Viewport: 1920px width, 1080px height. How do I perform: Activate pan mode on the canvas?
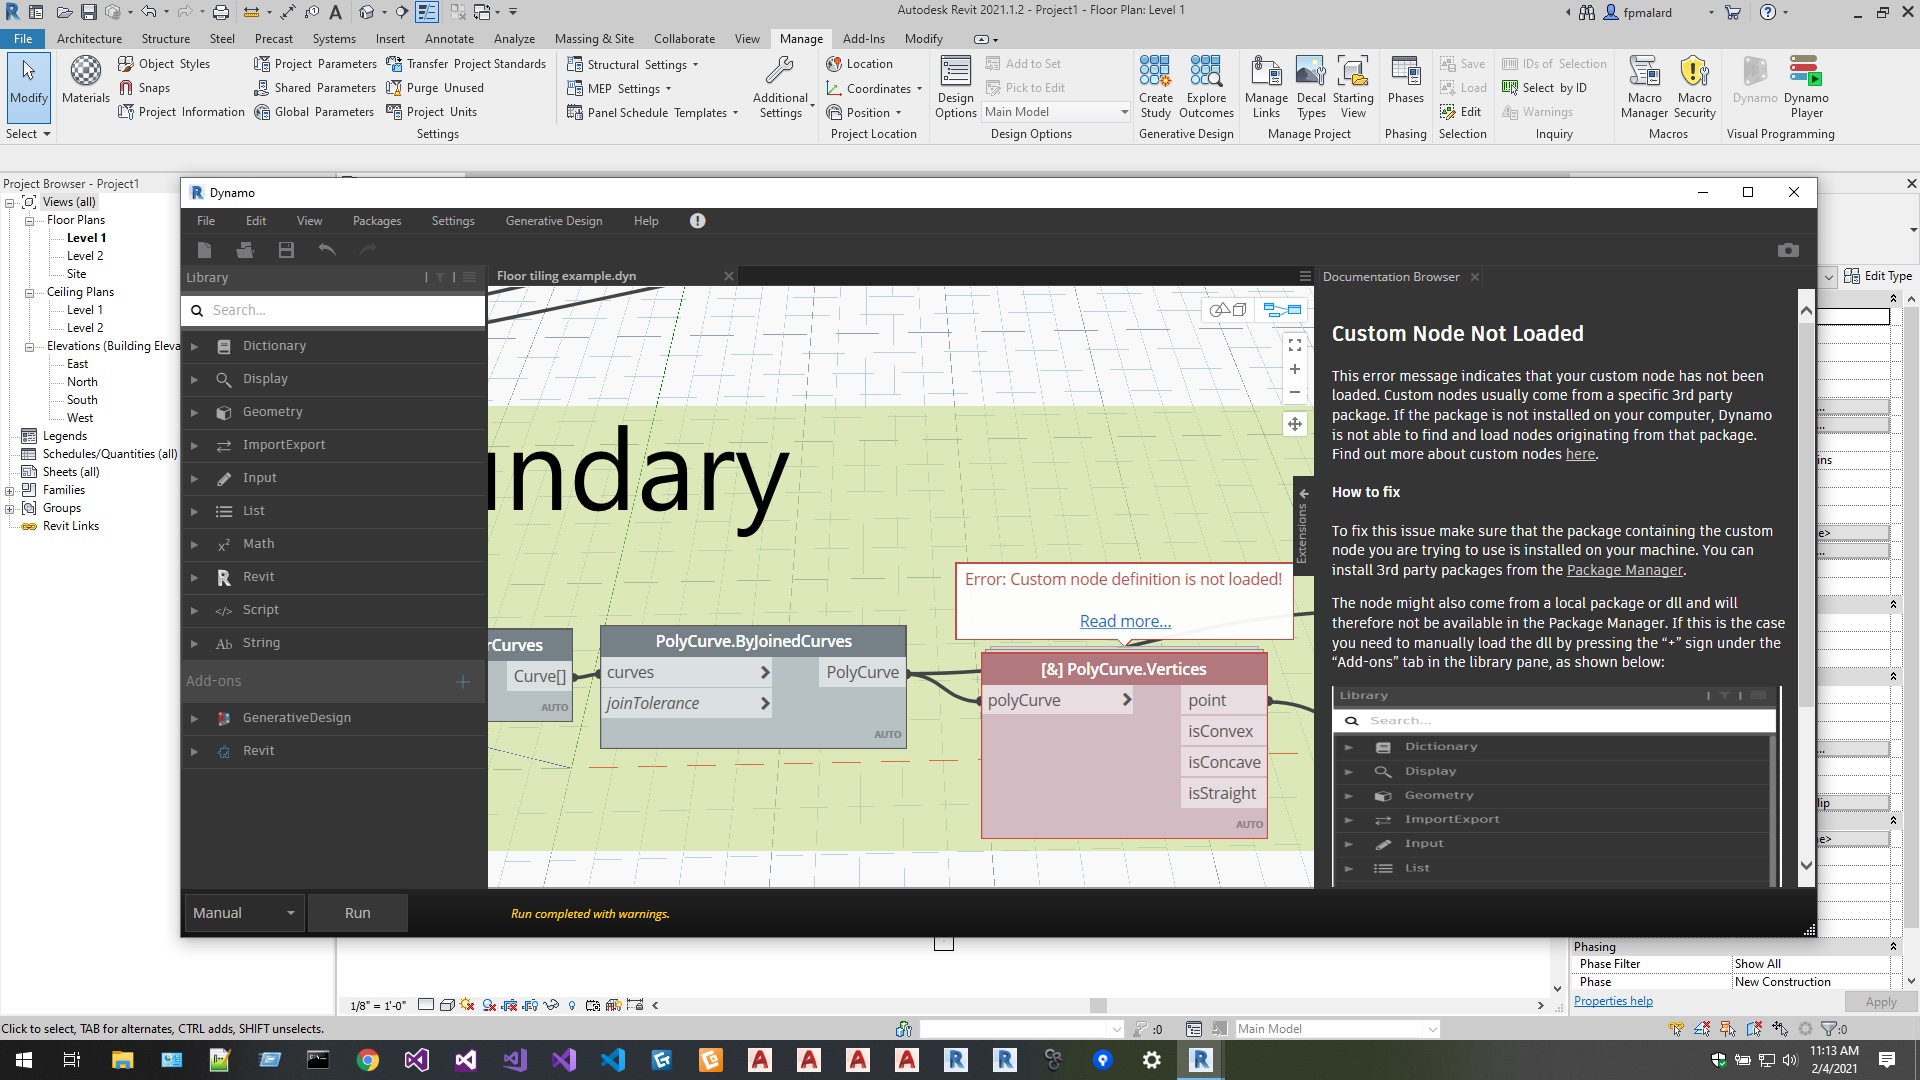pos(1295,424)
